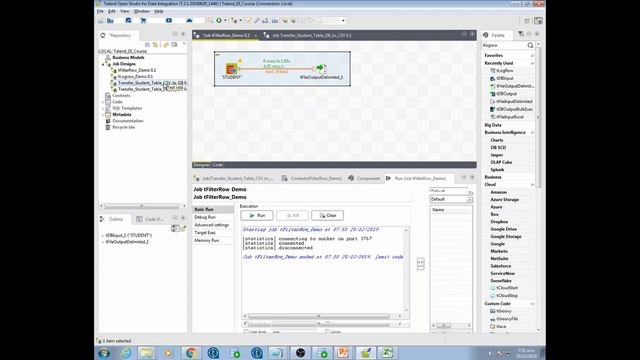
Task: Select Target Exec option
Action: (x=205, y=233)
